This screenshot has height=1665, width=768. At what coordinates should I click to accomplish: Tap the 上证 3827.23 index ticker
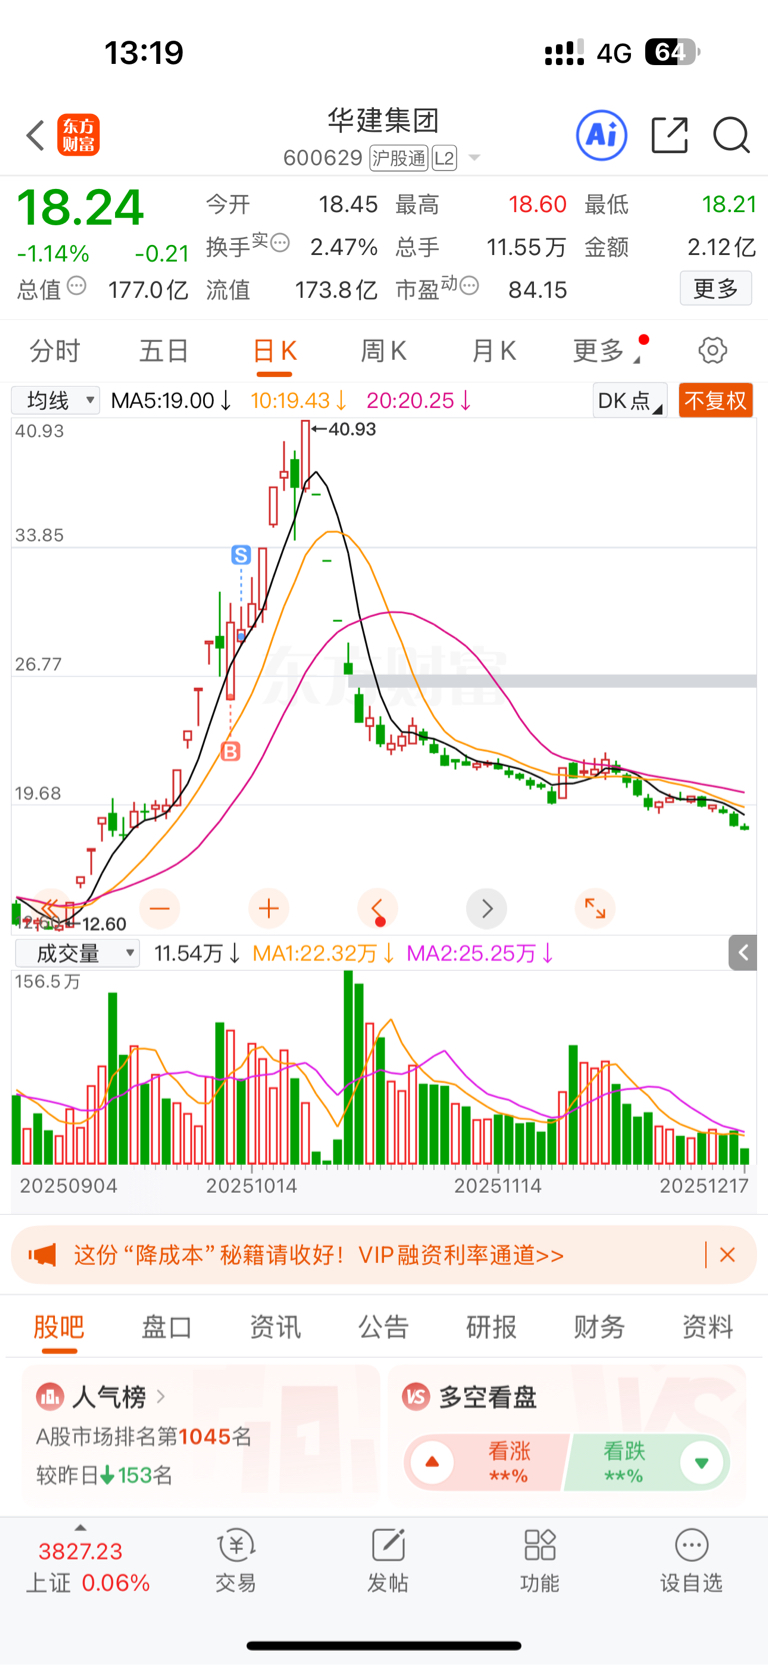point(87,1567)
